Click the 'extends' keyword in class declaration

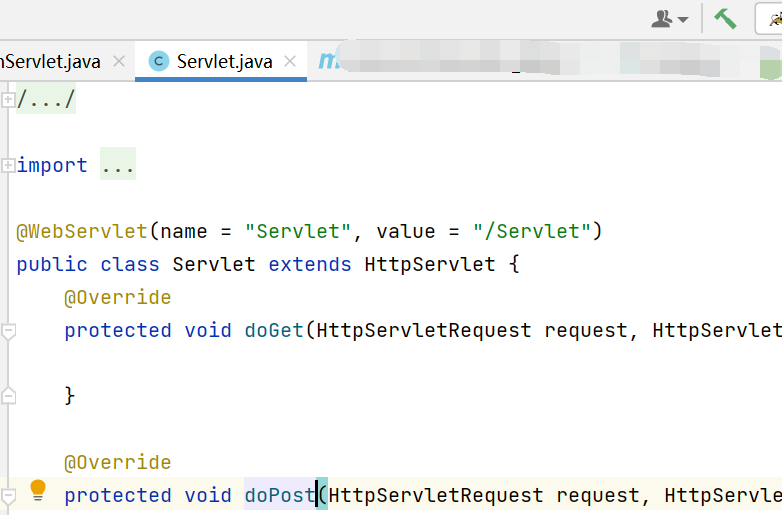click(x=310, y=264)
